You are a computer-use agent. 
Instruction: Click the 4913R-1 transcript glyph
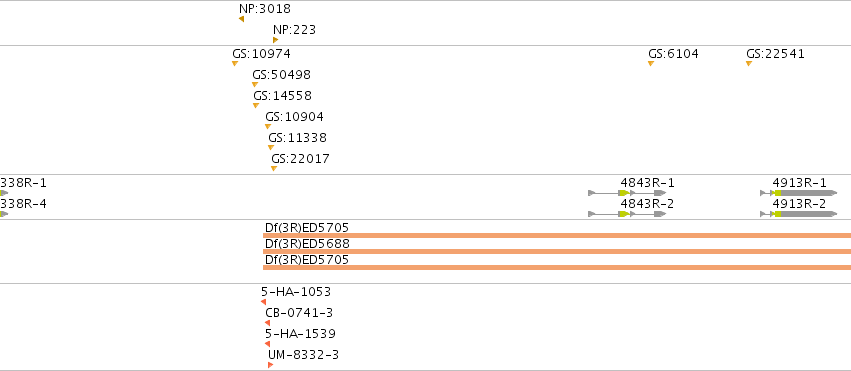tap(798, 193)
